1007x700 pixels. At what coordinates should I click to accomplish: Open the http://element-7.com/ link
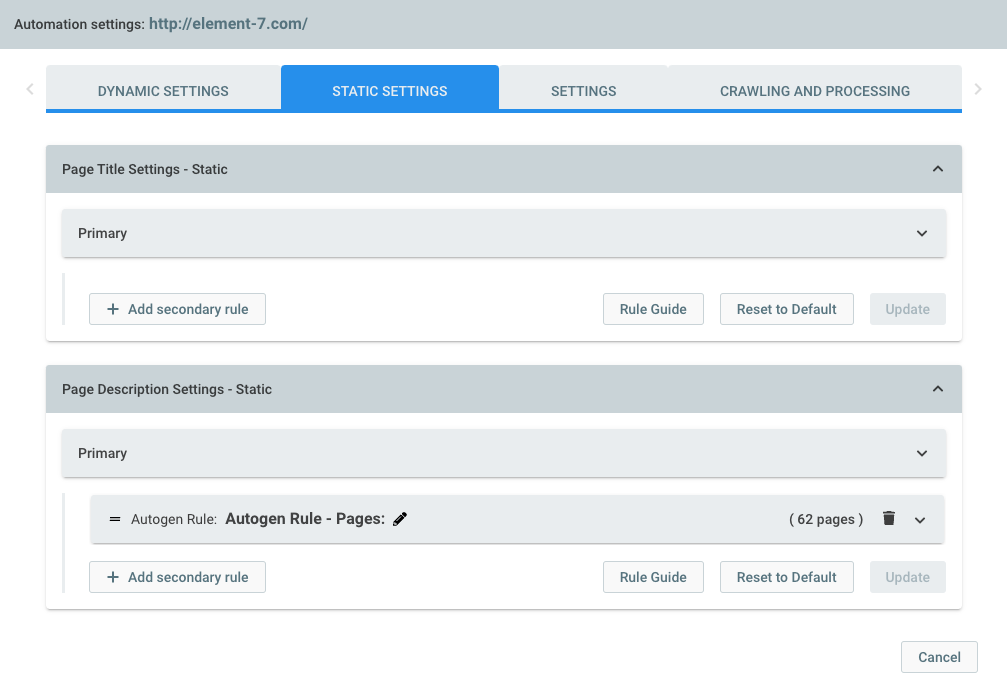point(228,24)
